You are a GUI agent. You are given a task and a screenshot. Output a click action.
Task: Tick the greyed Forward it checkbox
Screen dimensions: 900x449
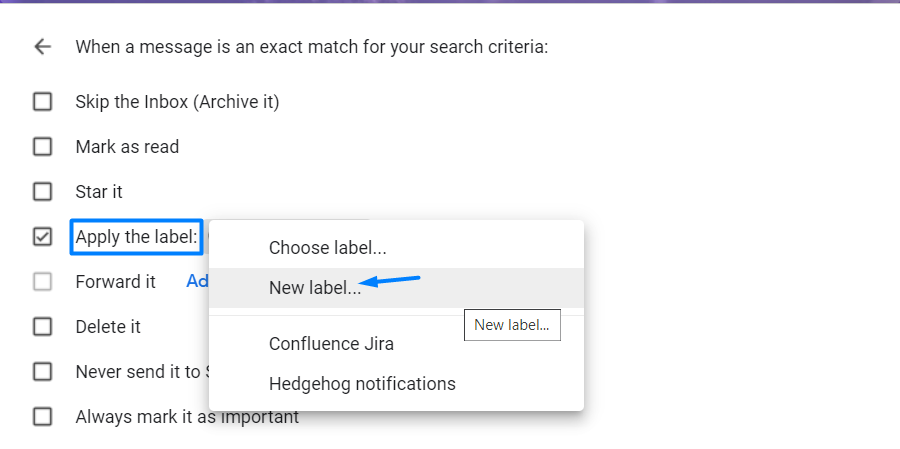pos(42,282)
